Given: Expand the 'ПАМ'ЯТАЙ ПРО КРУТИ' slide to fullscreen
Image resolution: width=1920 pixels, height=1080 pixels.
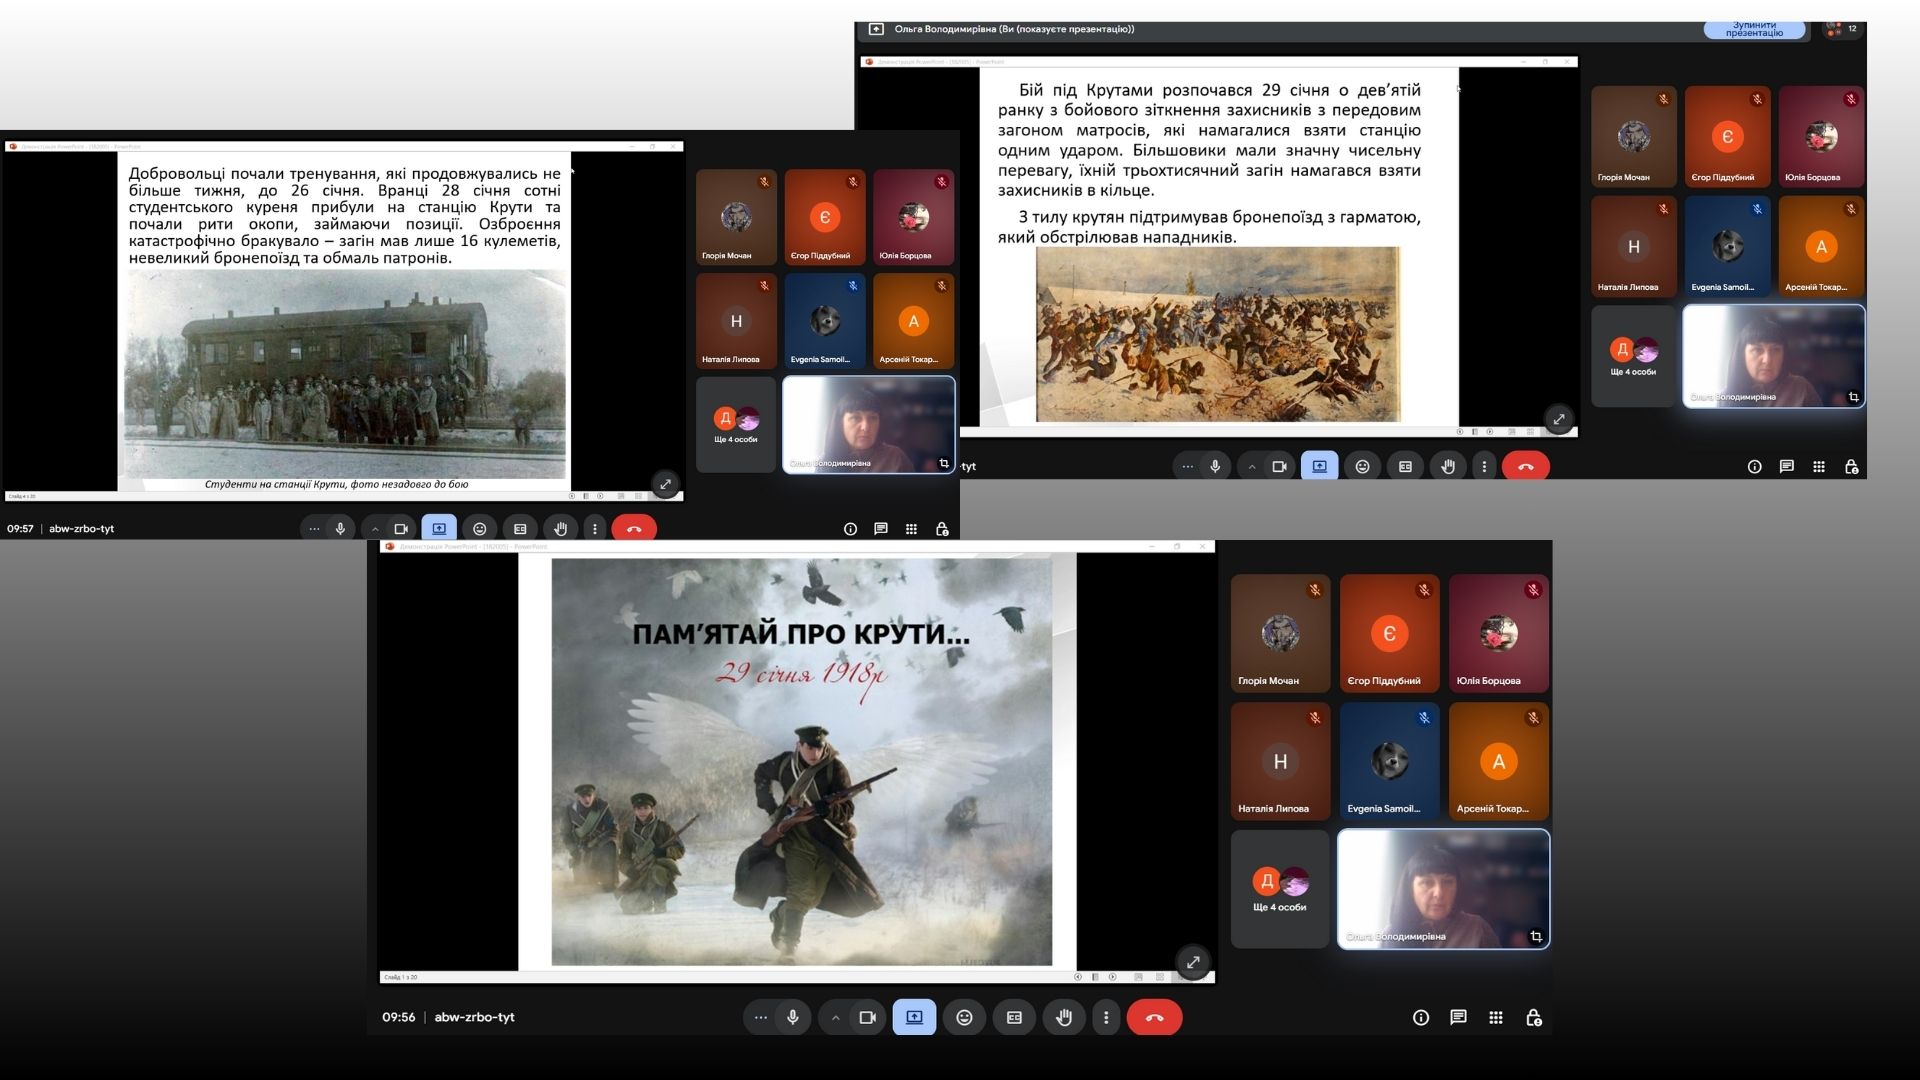Looking at the screenshot, I should pos(1193,962).
